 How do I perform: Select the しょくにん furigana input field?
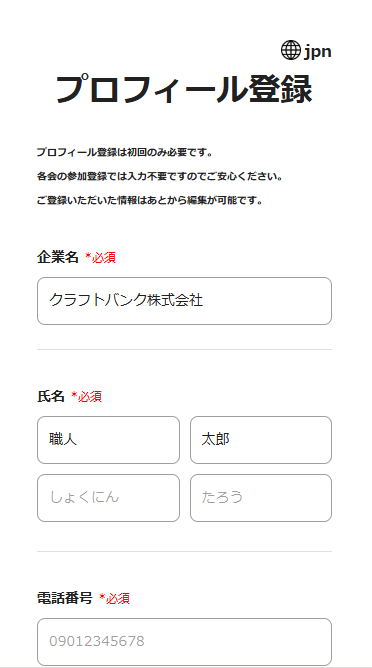click(x=108, y=498)
